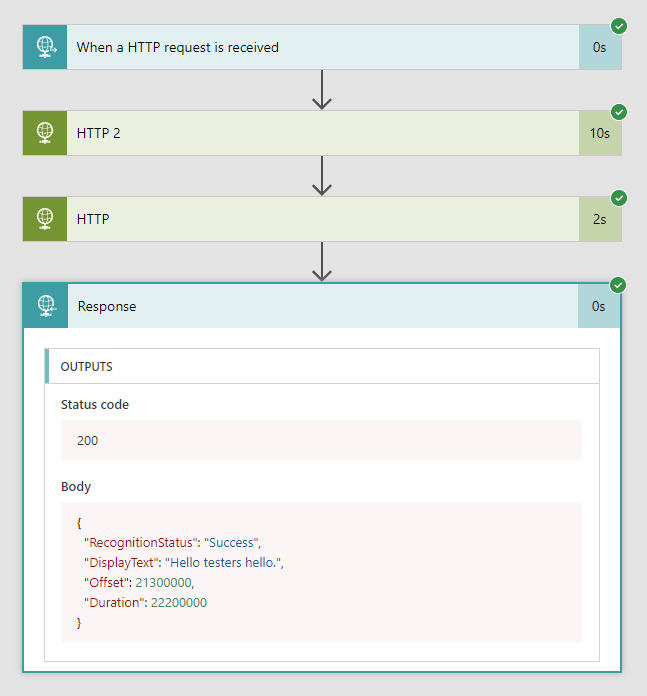Click the arrow between trigger and HTTP 2
The height and width of the screenshot is (696, 647).
pos(321,90)
